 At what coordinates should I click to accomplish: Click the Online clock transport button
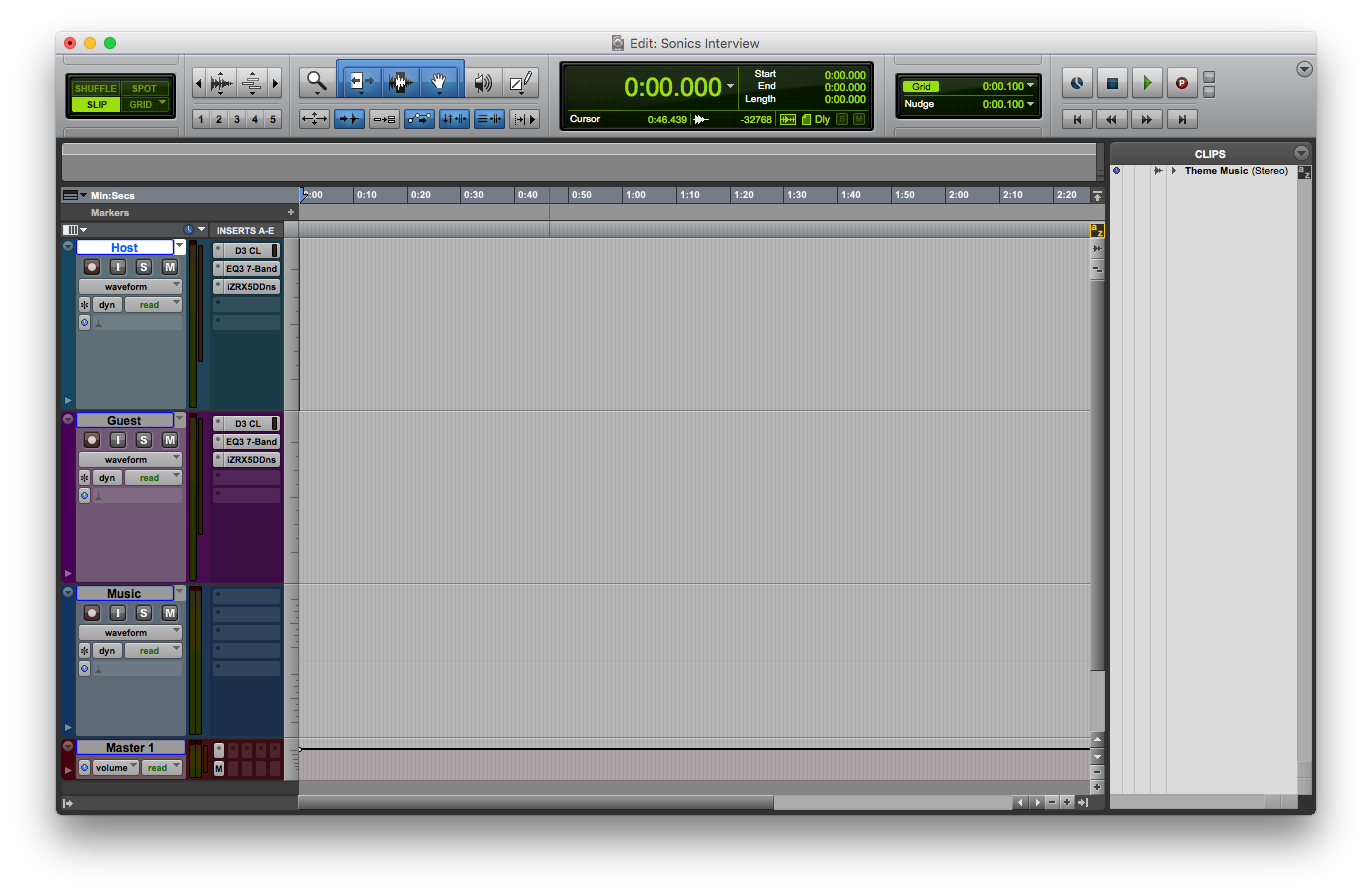point(1077,83)
